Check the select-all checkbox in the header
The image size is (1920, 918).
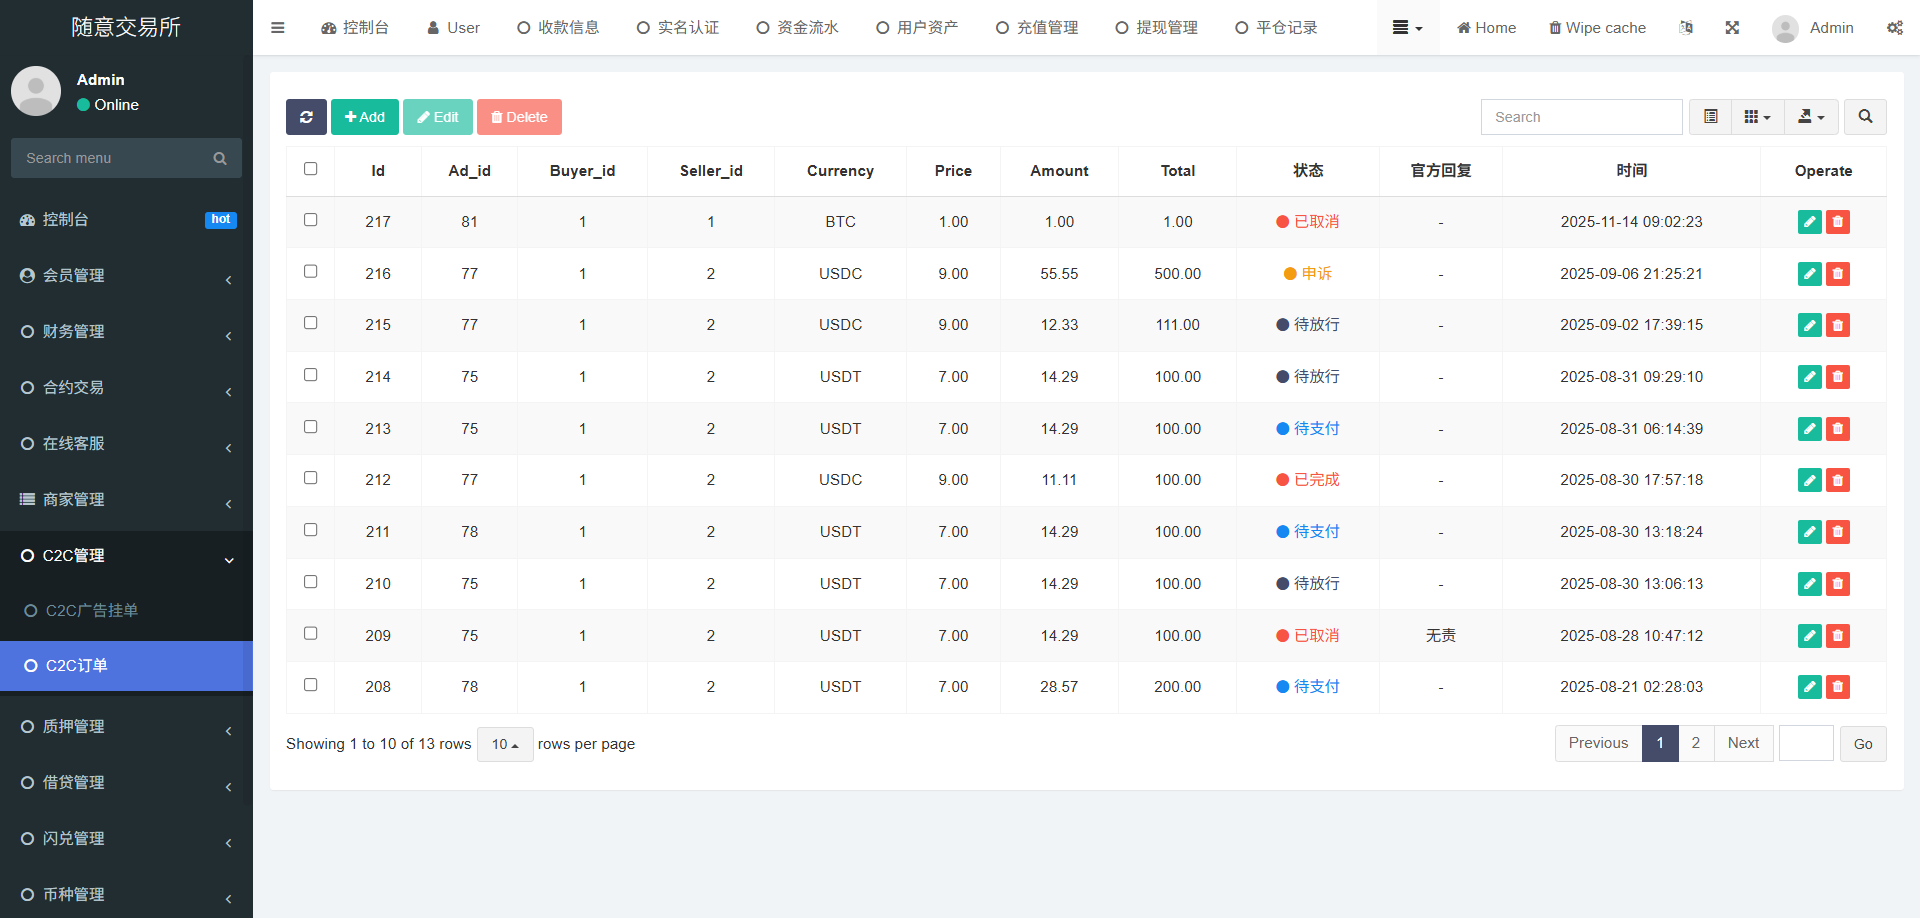311,169
